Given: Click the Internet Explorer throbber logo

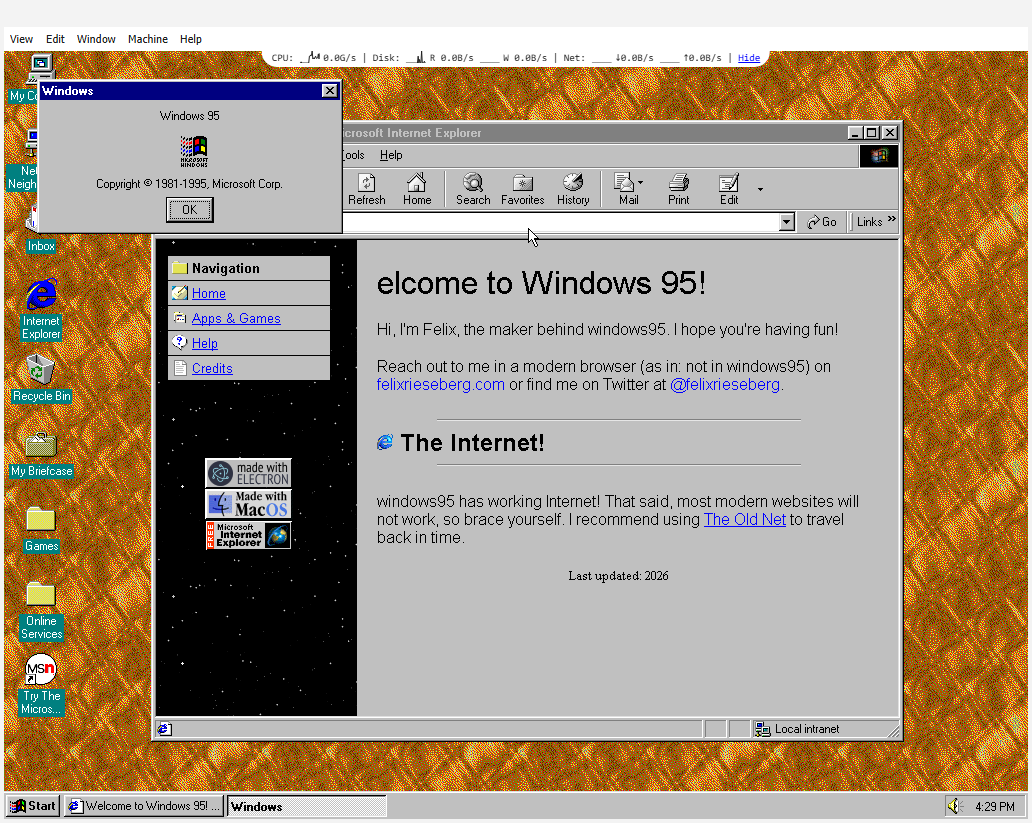Looking at the screenshot, I should point(879,156).
